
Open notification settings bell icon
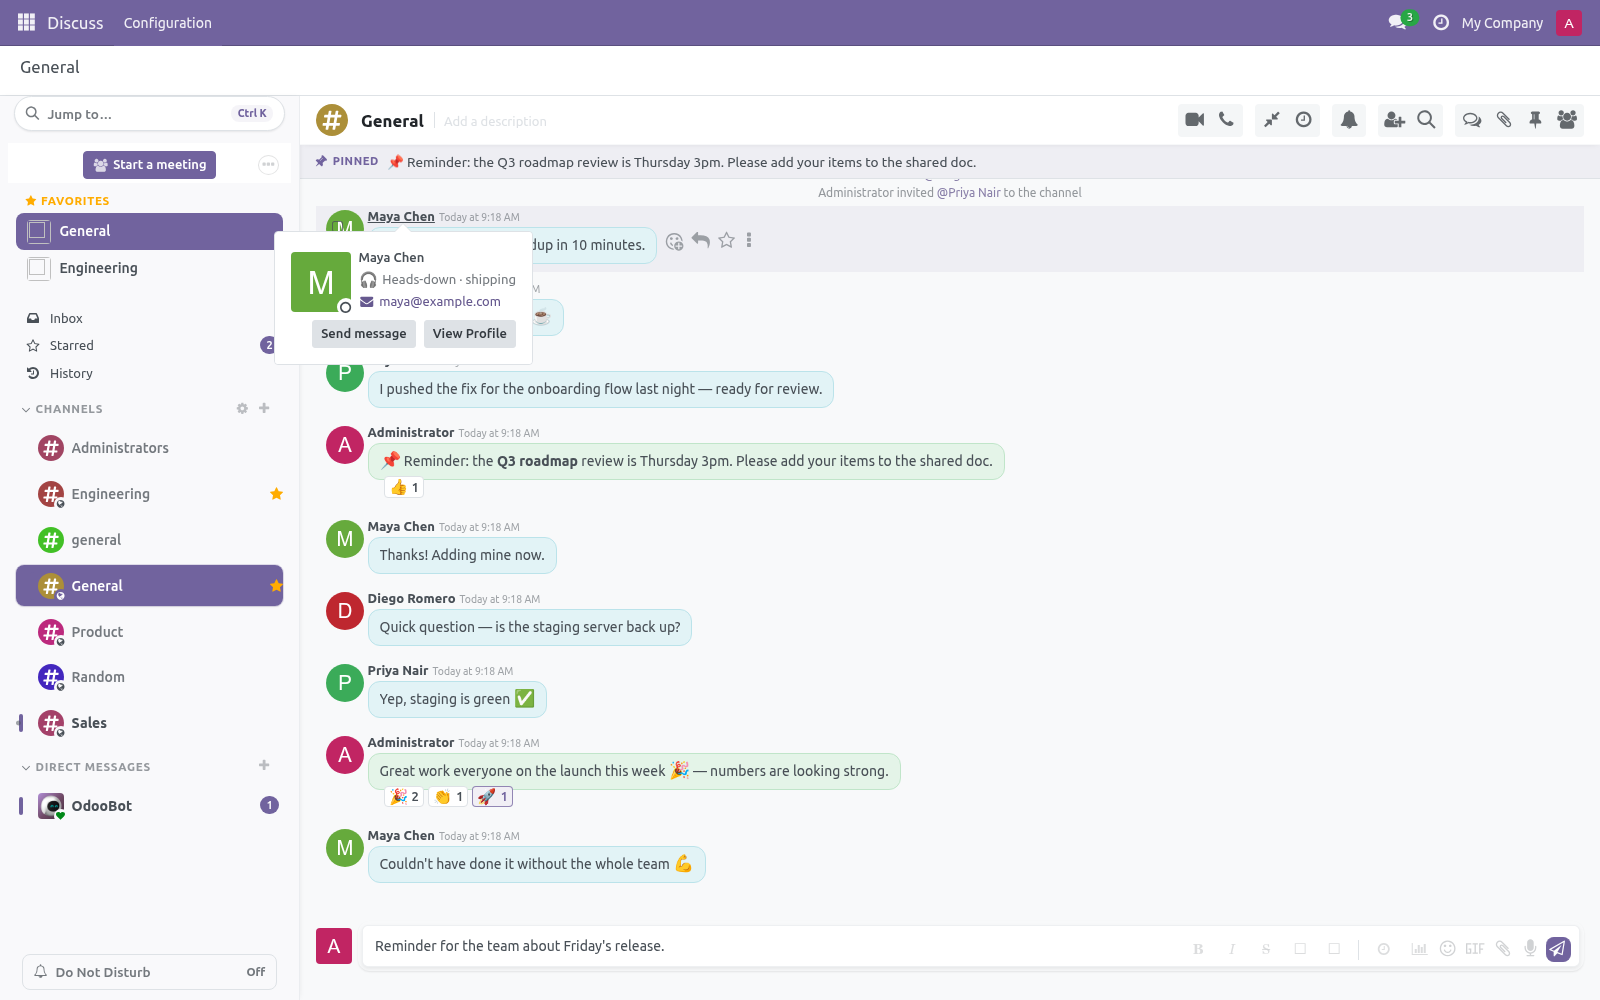point(1349,120)
